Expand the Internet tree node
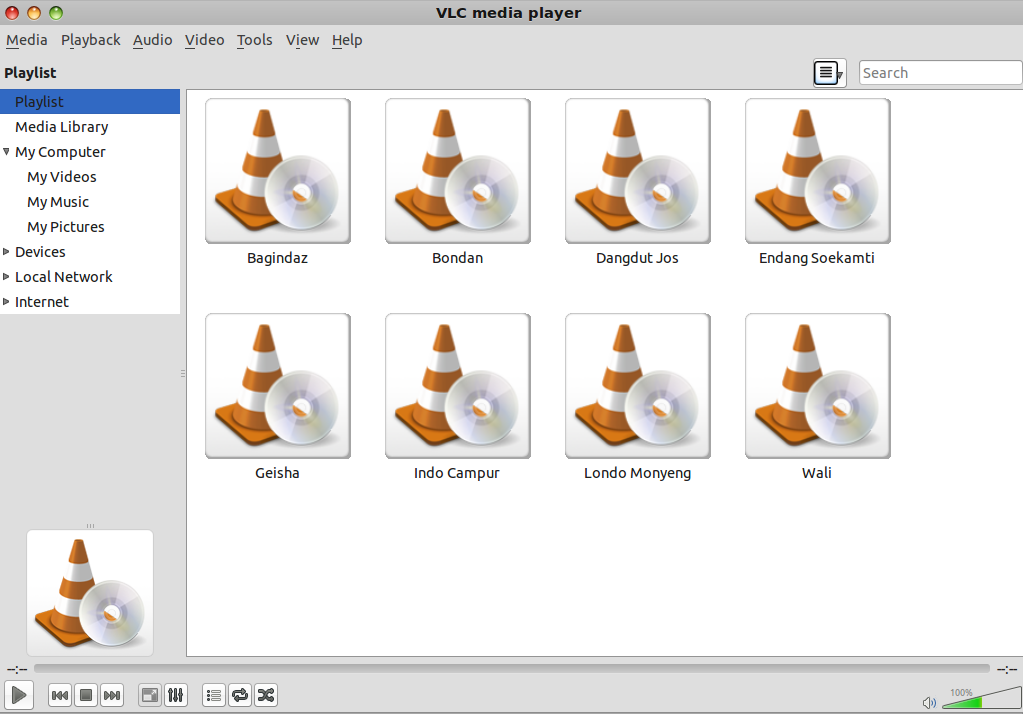1023x714 pixels. (x=6, y=302)
